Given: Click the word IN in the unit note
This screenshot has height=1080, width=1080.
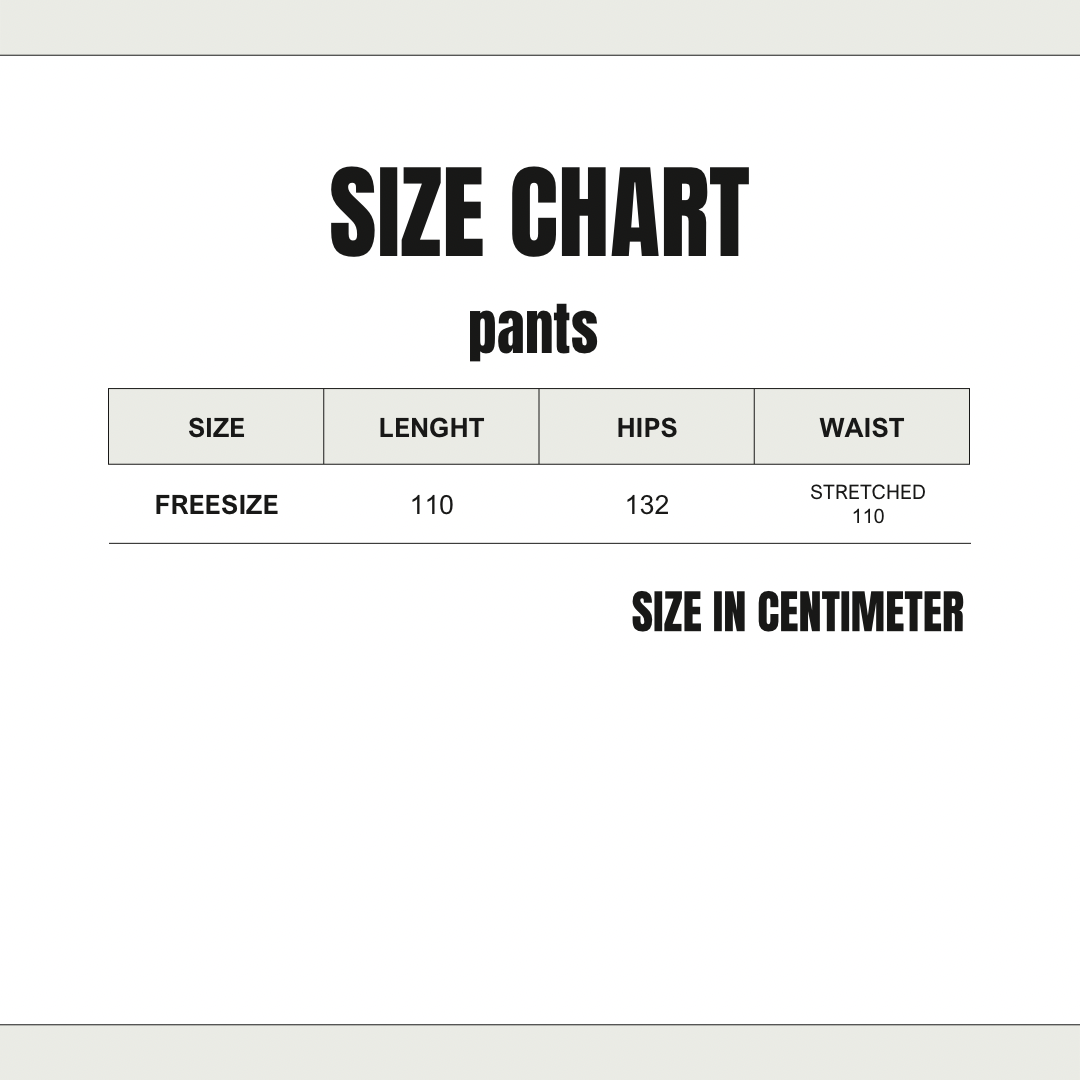Looking at the screenshot, I should pos(729,612).
